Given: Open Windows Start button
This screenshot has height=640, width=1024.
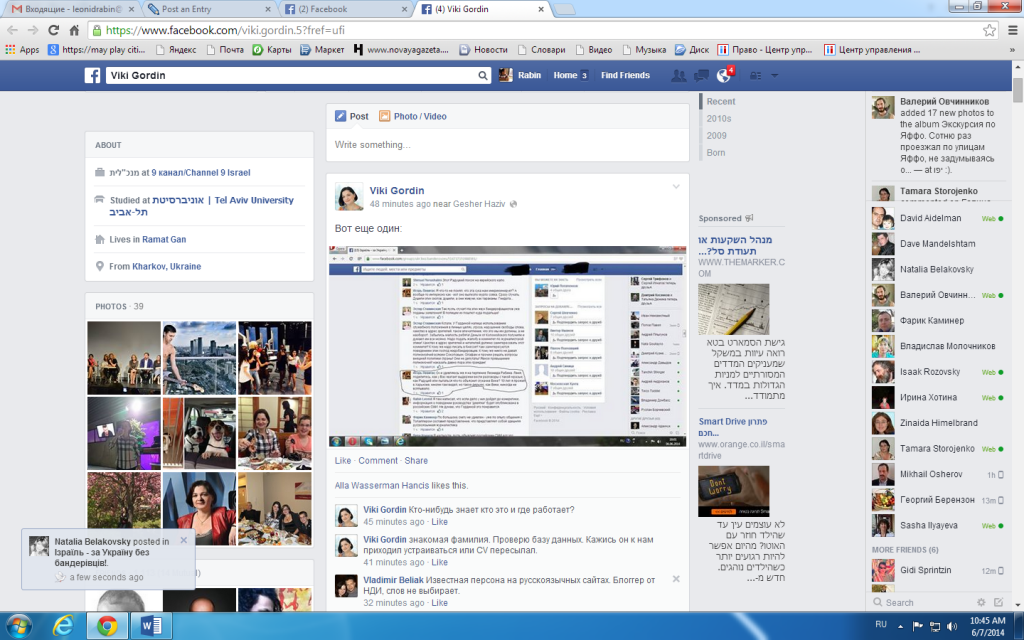Looking at the screenshot, I should (x=18, y=626).
